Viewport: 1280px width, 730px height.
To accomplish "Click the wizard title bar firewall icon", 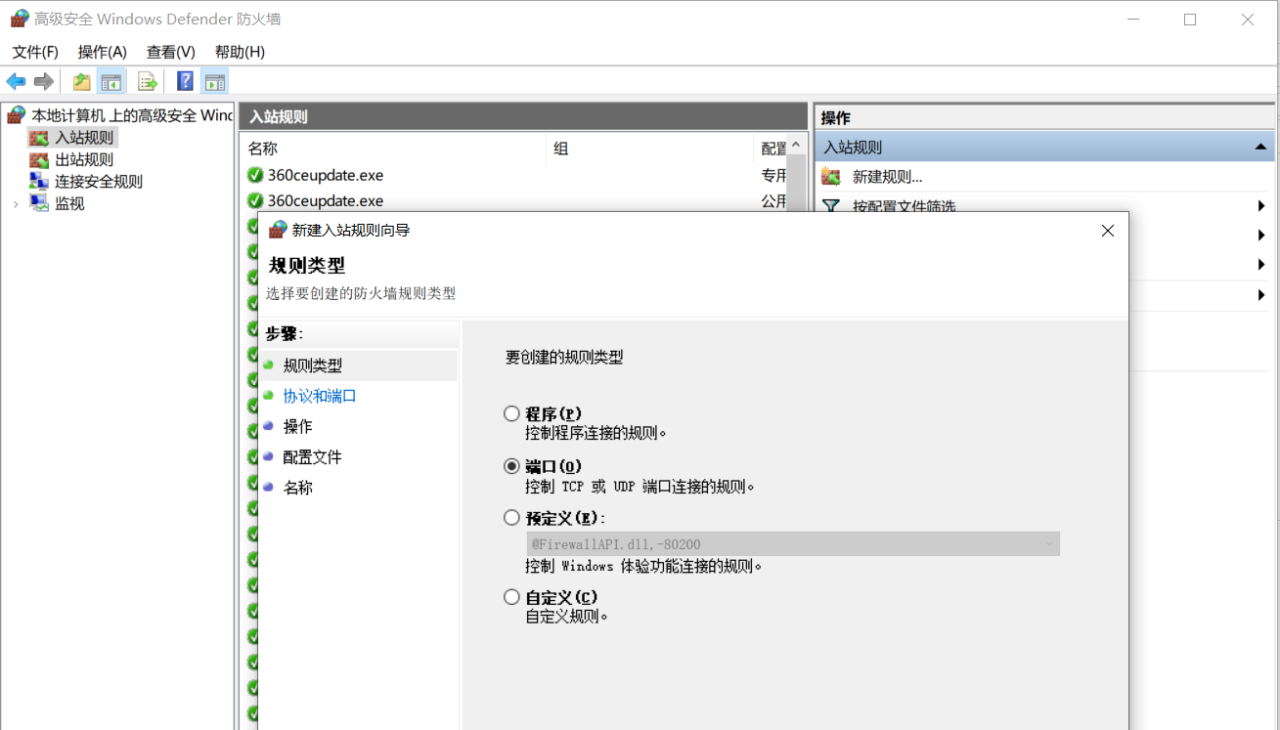I will [x=278, y=230].
